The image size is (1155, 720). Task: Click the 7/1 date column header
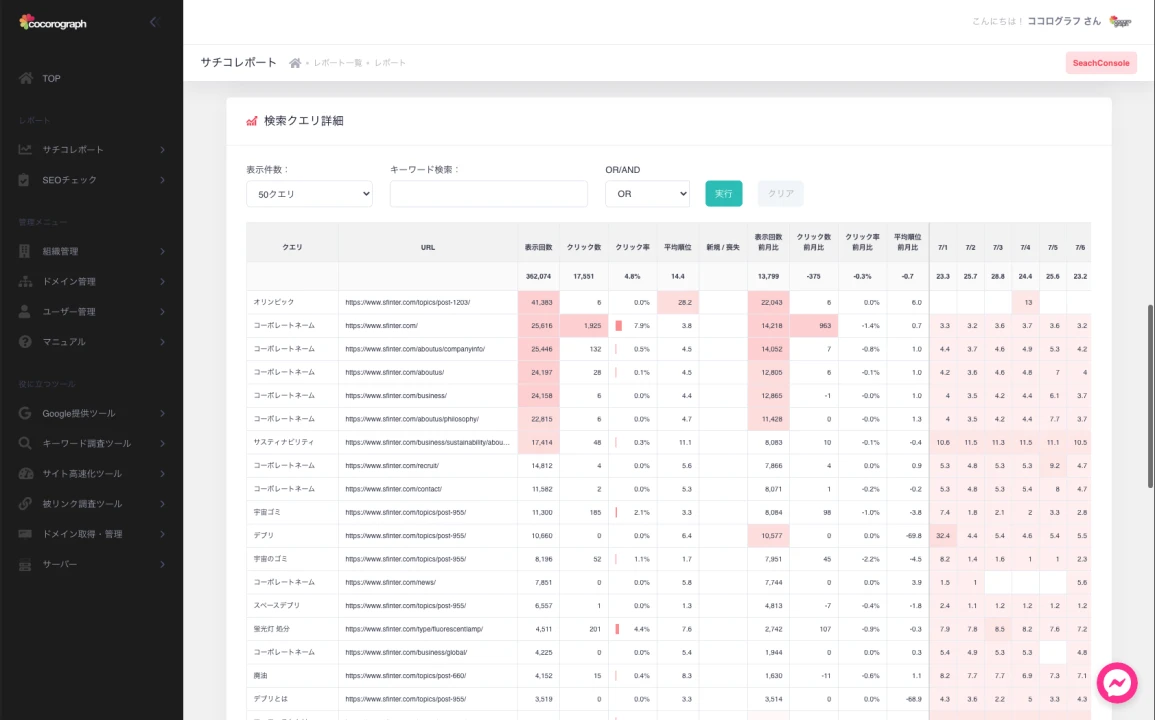click(x=943, y=248)
